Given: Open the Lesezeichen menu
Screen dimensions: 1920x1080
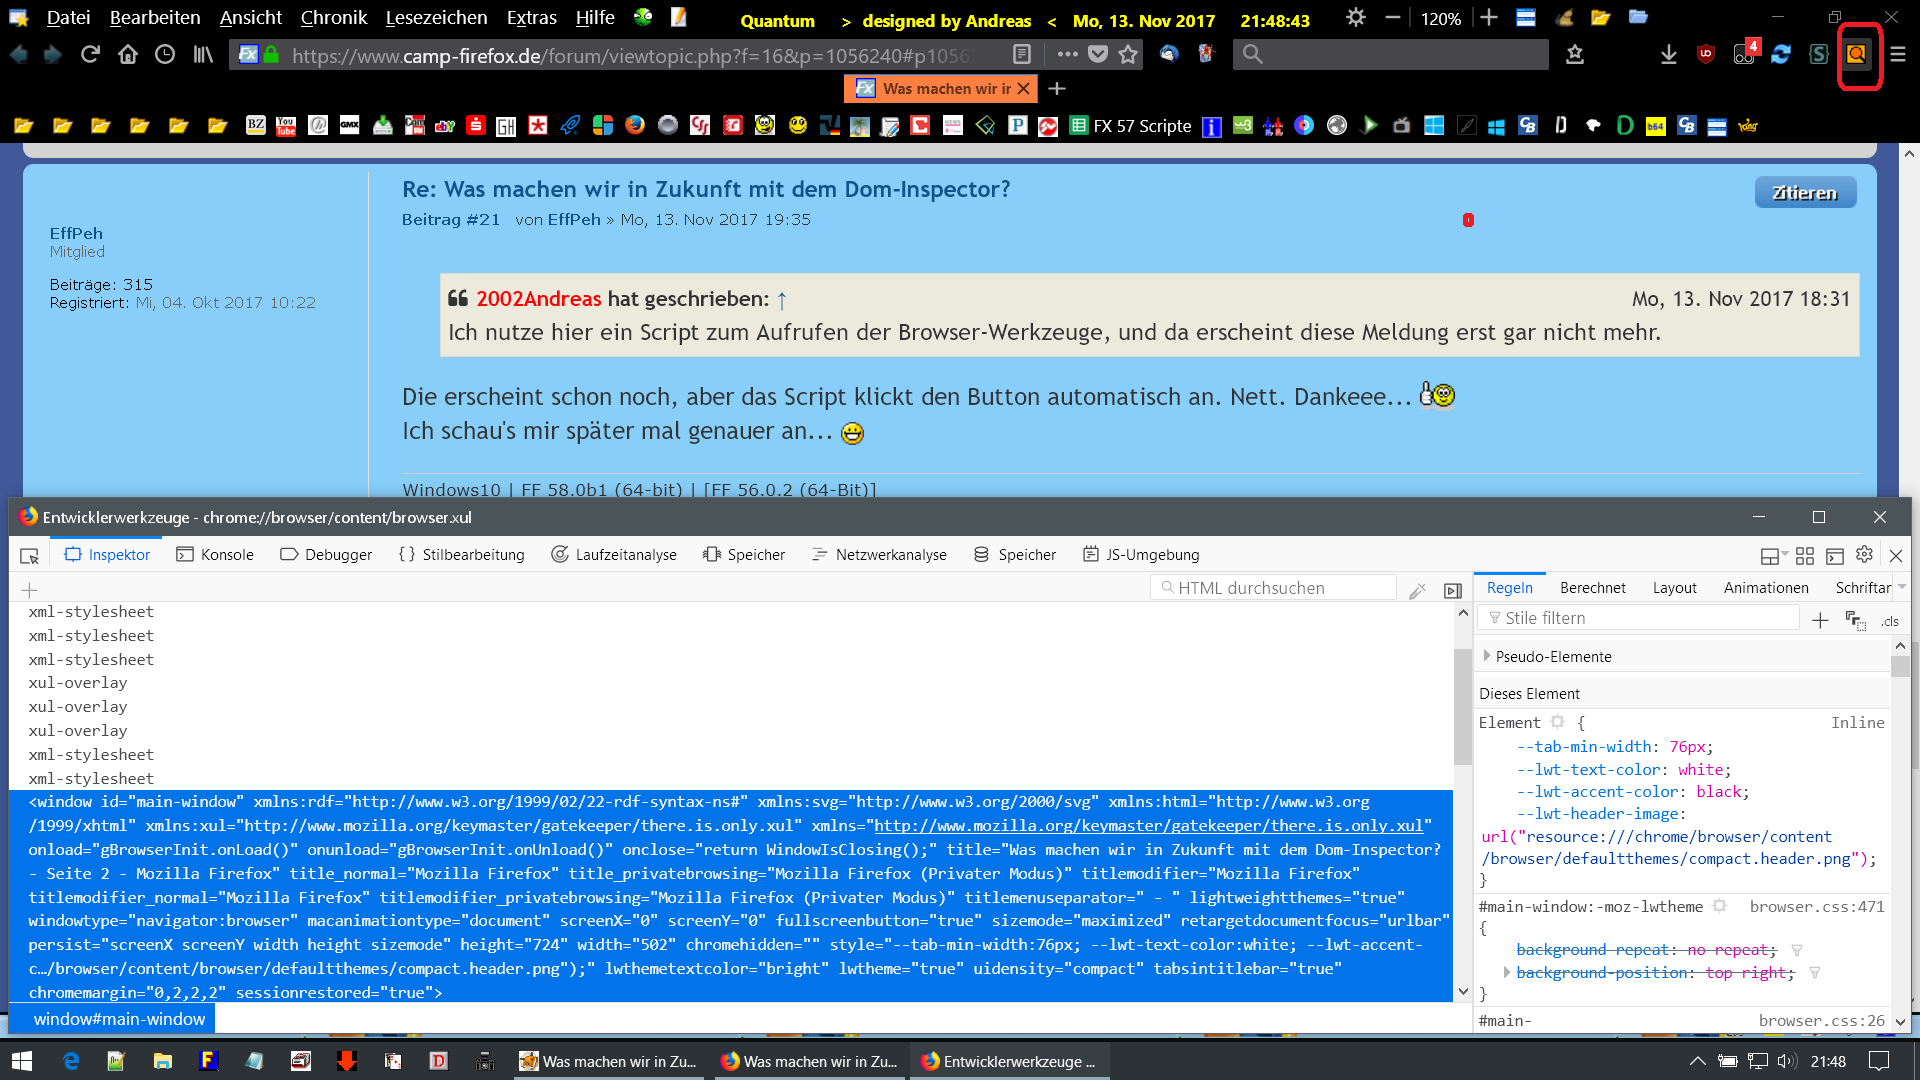Looking at the screenshot, I should (436, 18).
